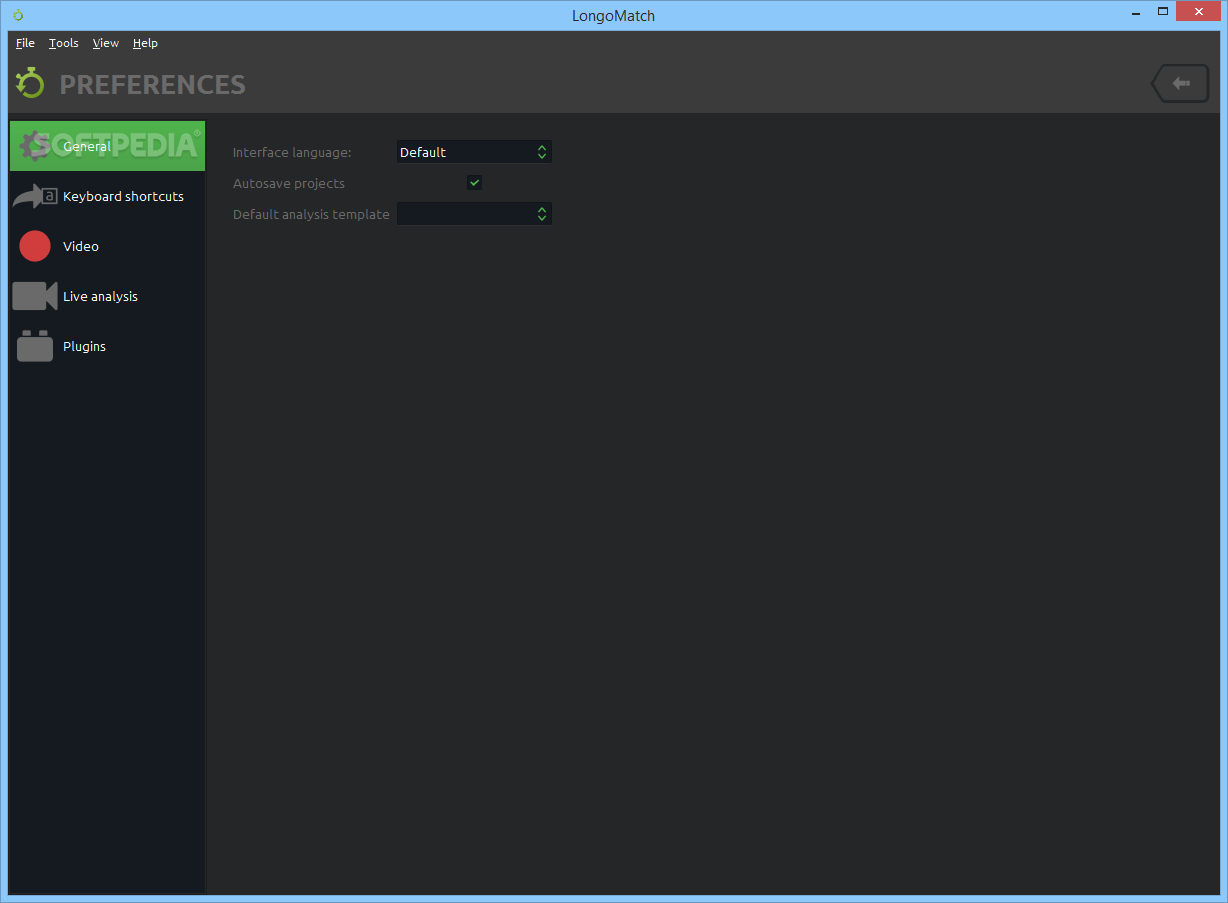Image resolution: width=1228 pixels, height=903 pixels.
Task: Close the LongoMatch window
Action: coord(1199,12)
